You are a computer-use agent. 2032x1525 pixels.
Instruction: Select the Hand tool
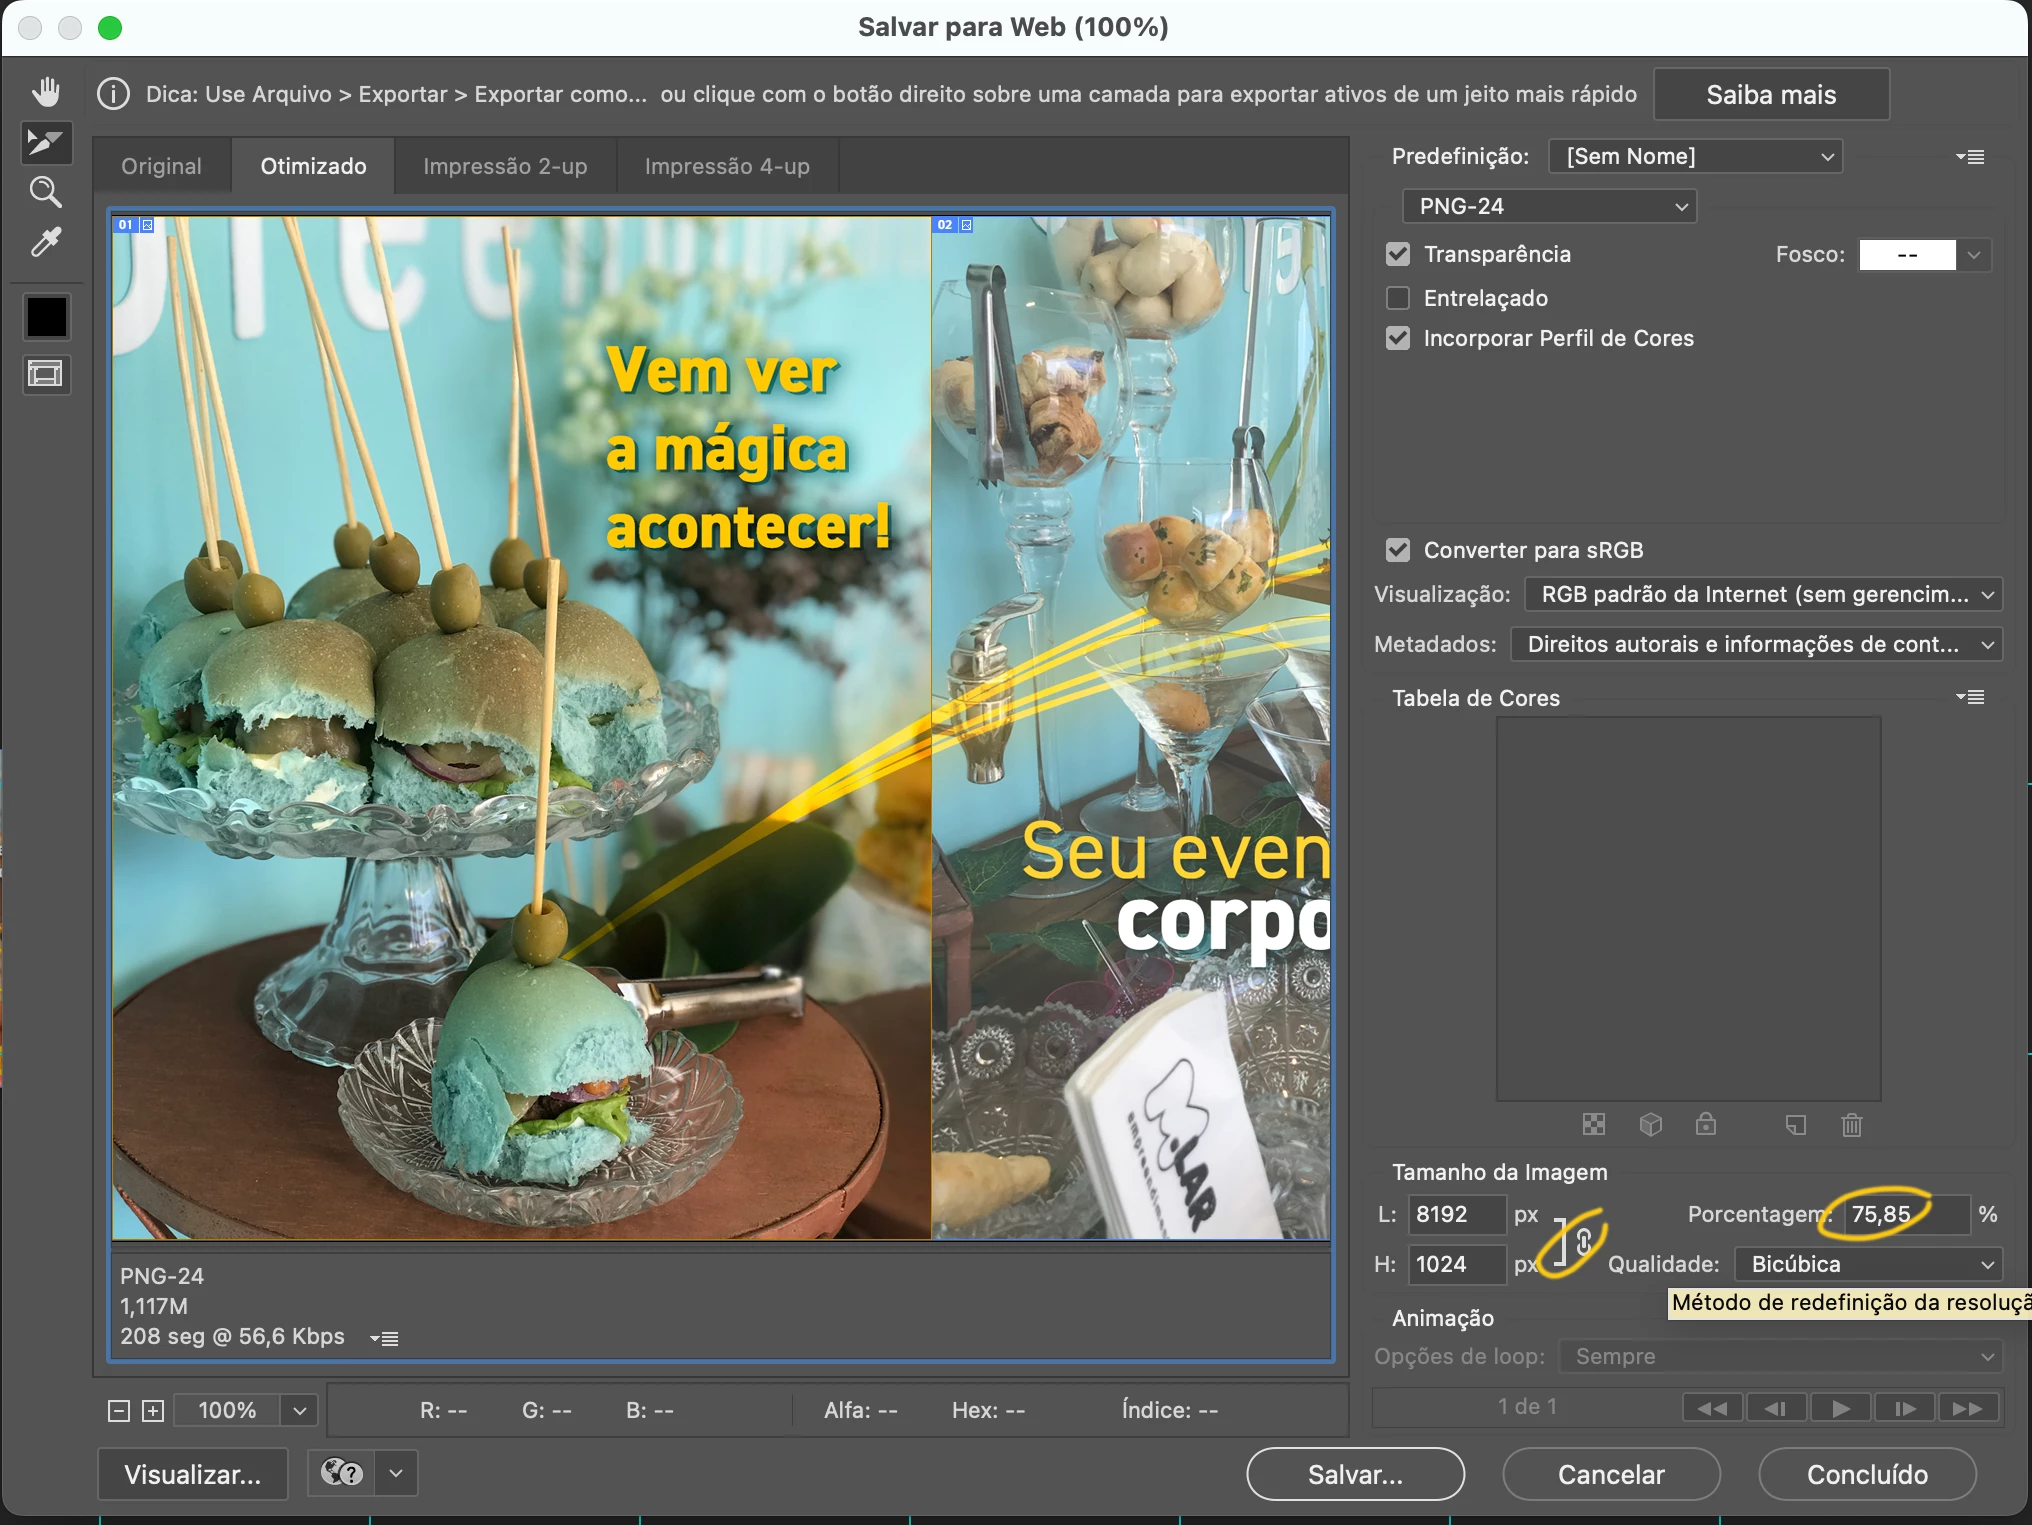(46, 93)
